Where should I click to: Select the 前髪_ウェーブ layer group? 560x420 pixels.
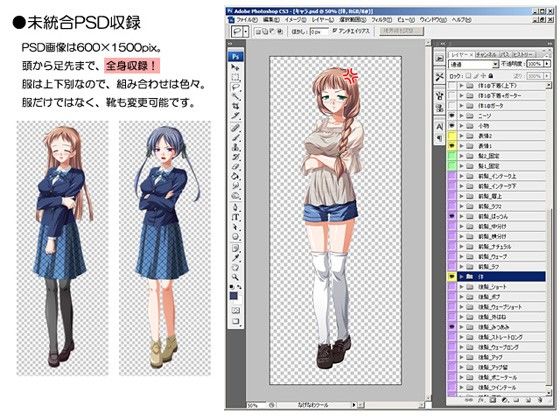[x=502, y=256]
